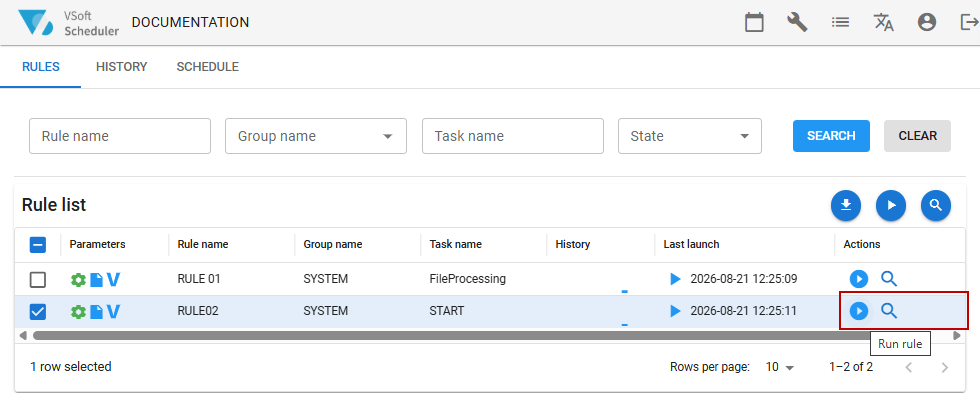The width and height of the screenshot is (980, 393).
Task: Click the round run button above rule list
Action: pos(891,206)
